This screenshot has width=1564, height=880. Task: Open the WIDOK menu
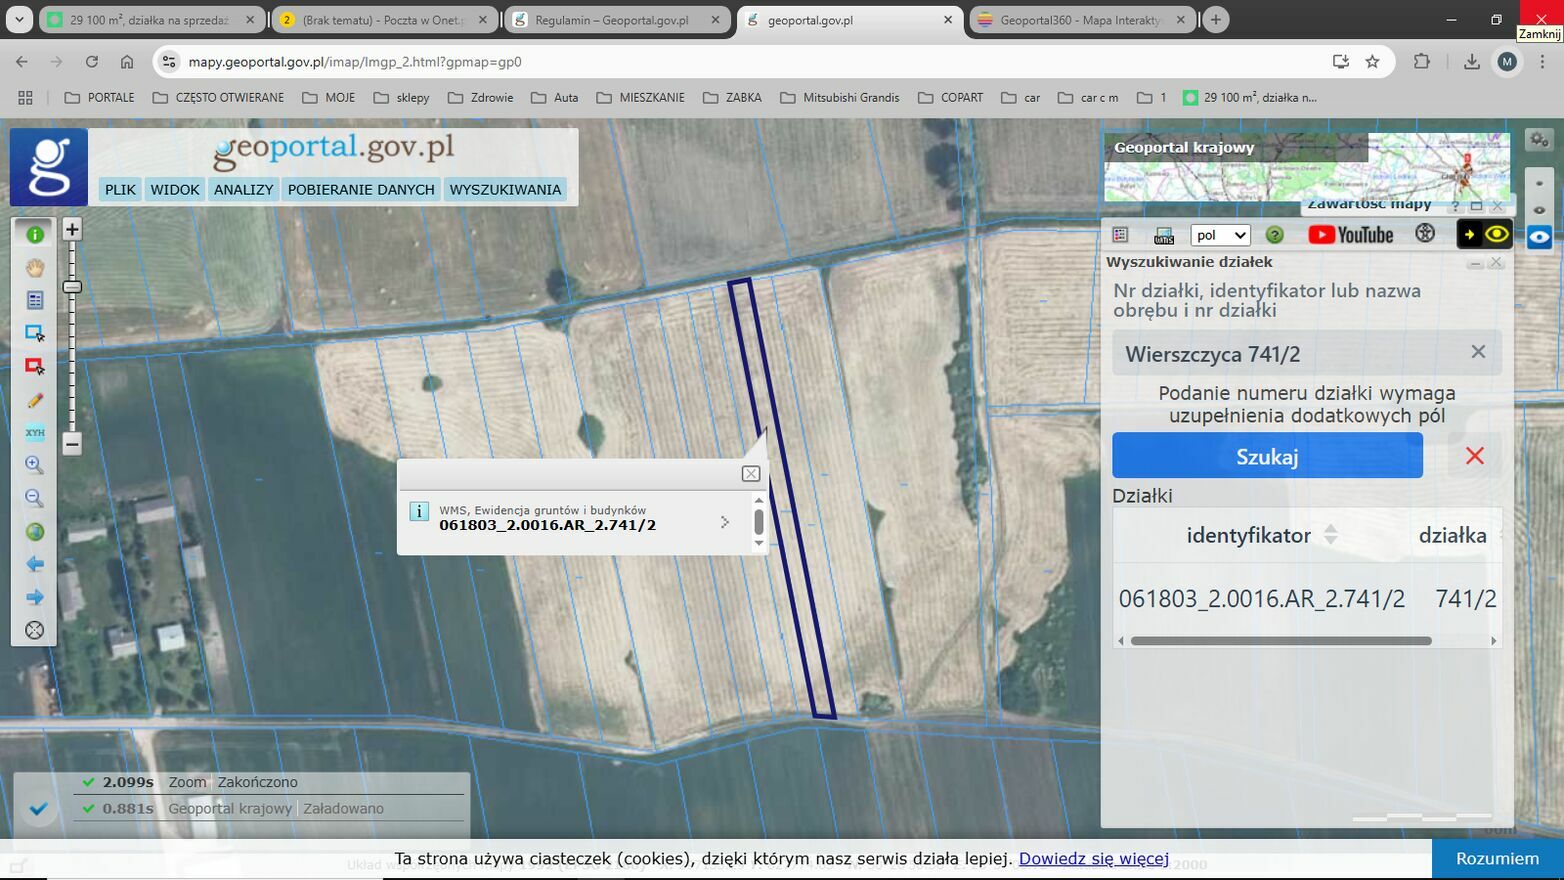pos(175,190)
